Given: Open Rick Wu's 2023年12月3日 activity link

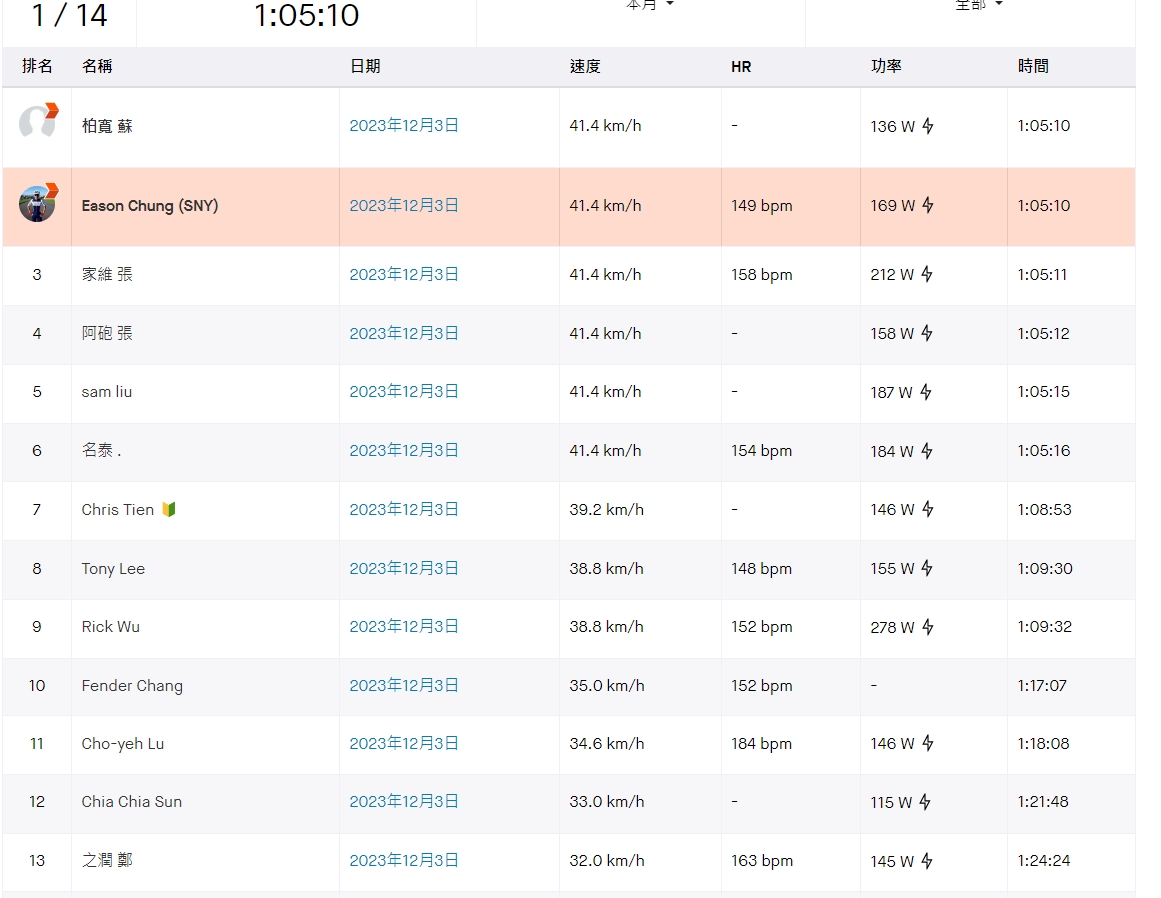Looking at the screenshot, I should pos(404,627).
